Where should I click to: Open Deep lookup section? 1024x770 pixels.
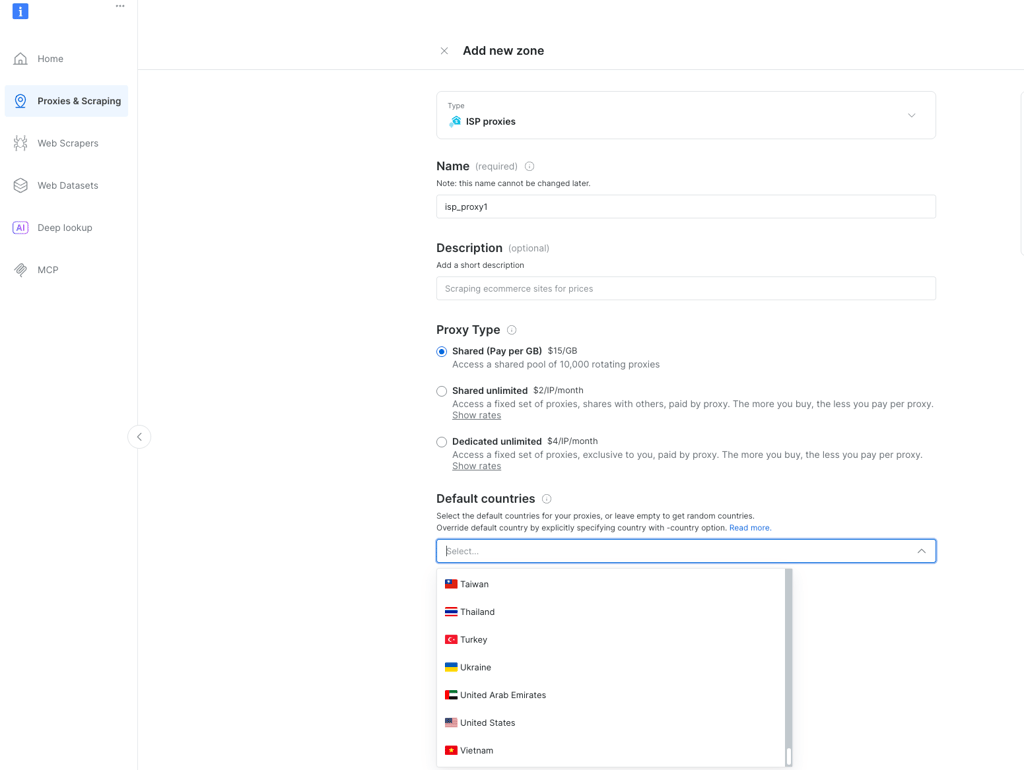(65, 228)
